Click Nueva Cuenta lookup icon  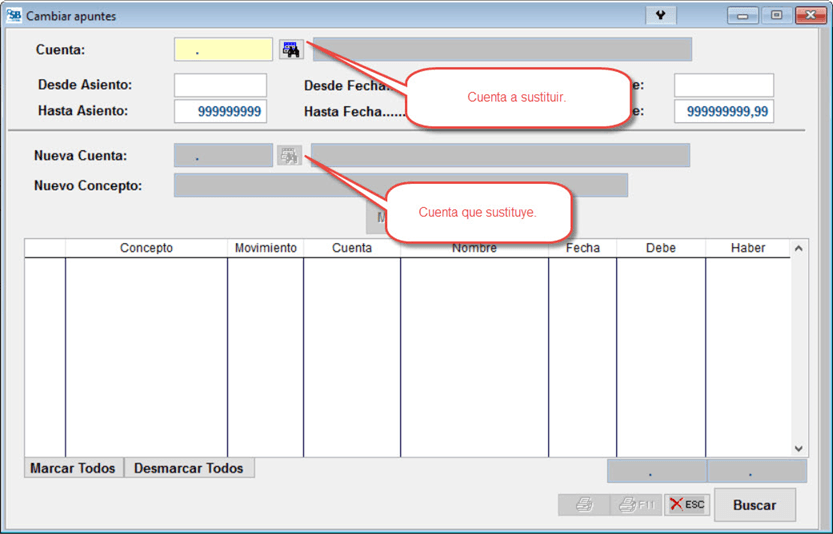pyautogui.click(x=289, y=156)
